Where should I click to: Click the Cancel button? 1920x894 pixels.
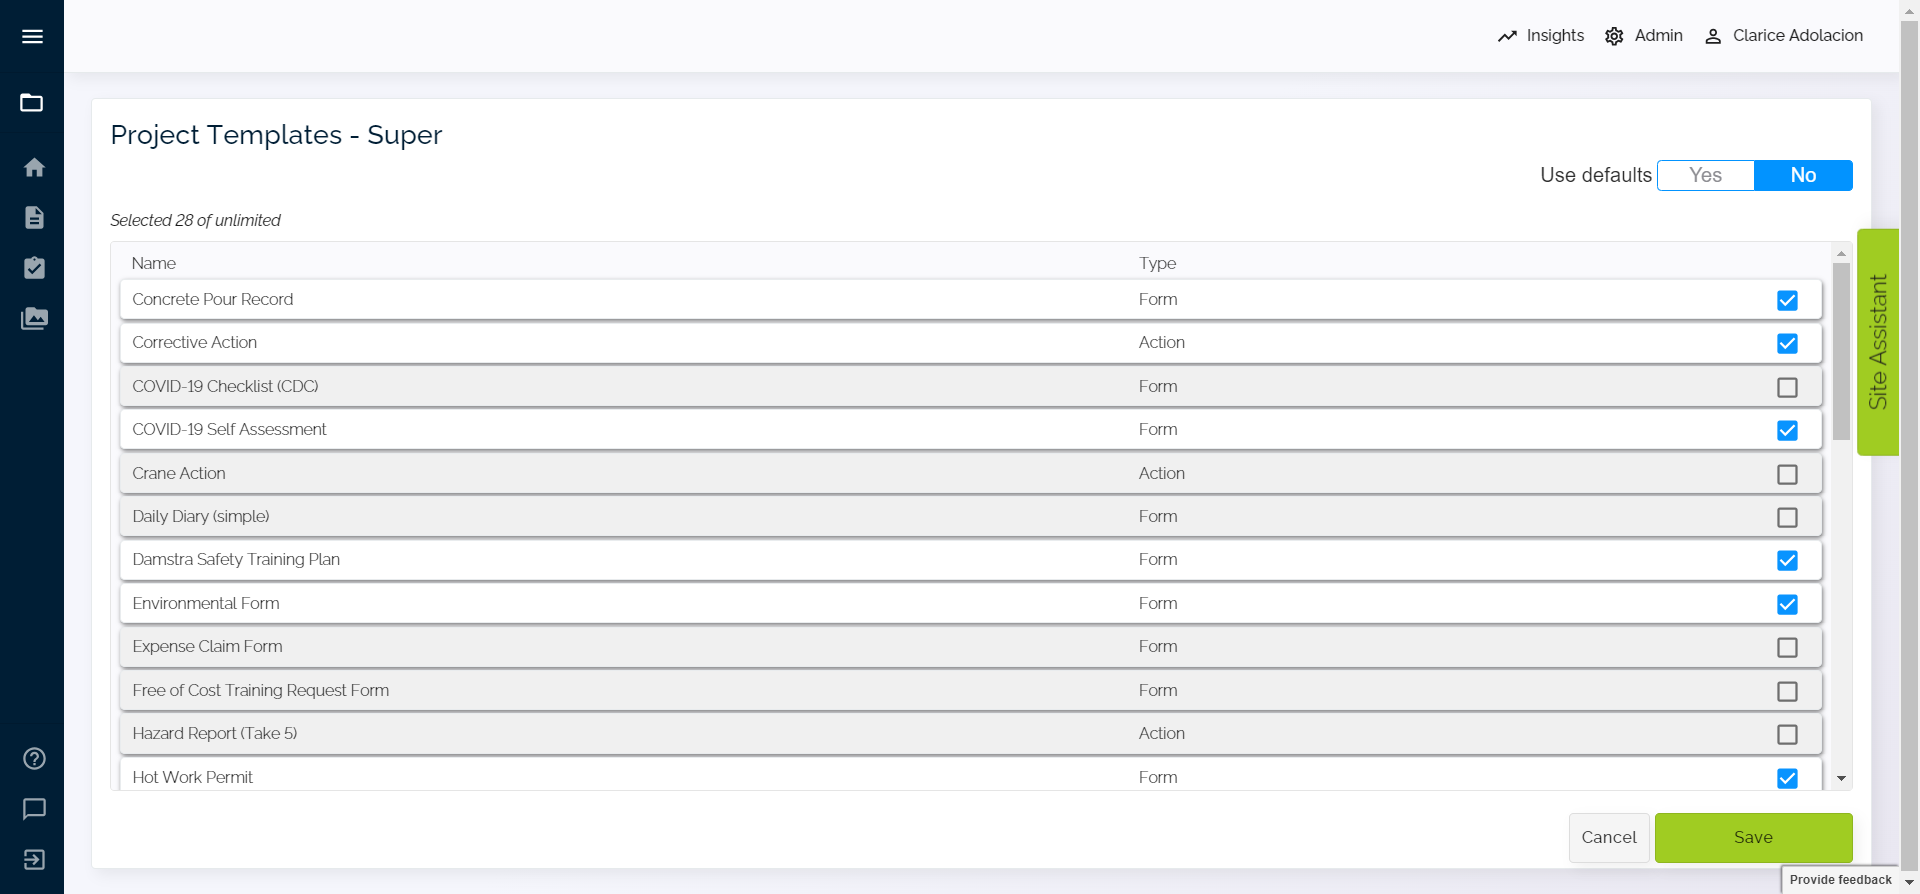1608,838
